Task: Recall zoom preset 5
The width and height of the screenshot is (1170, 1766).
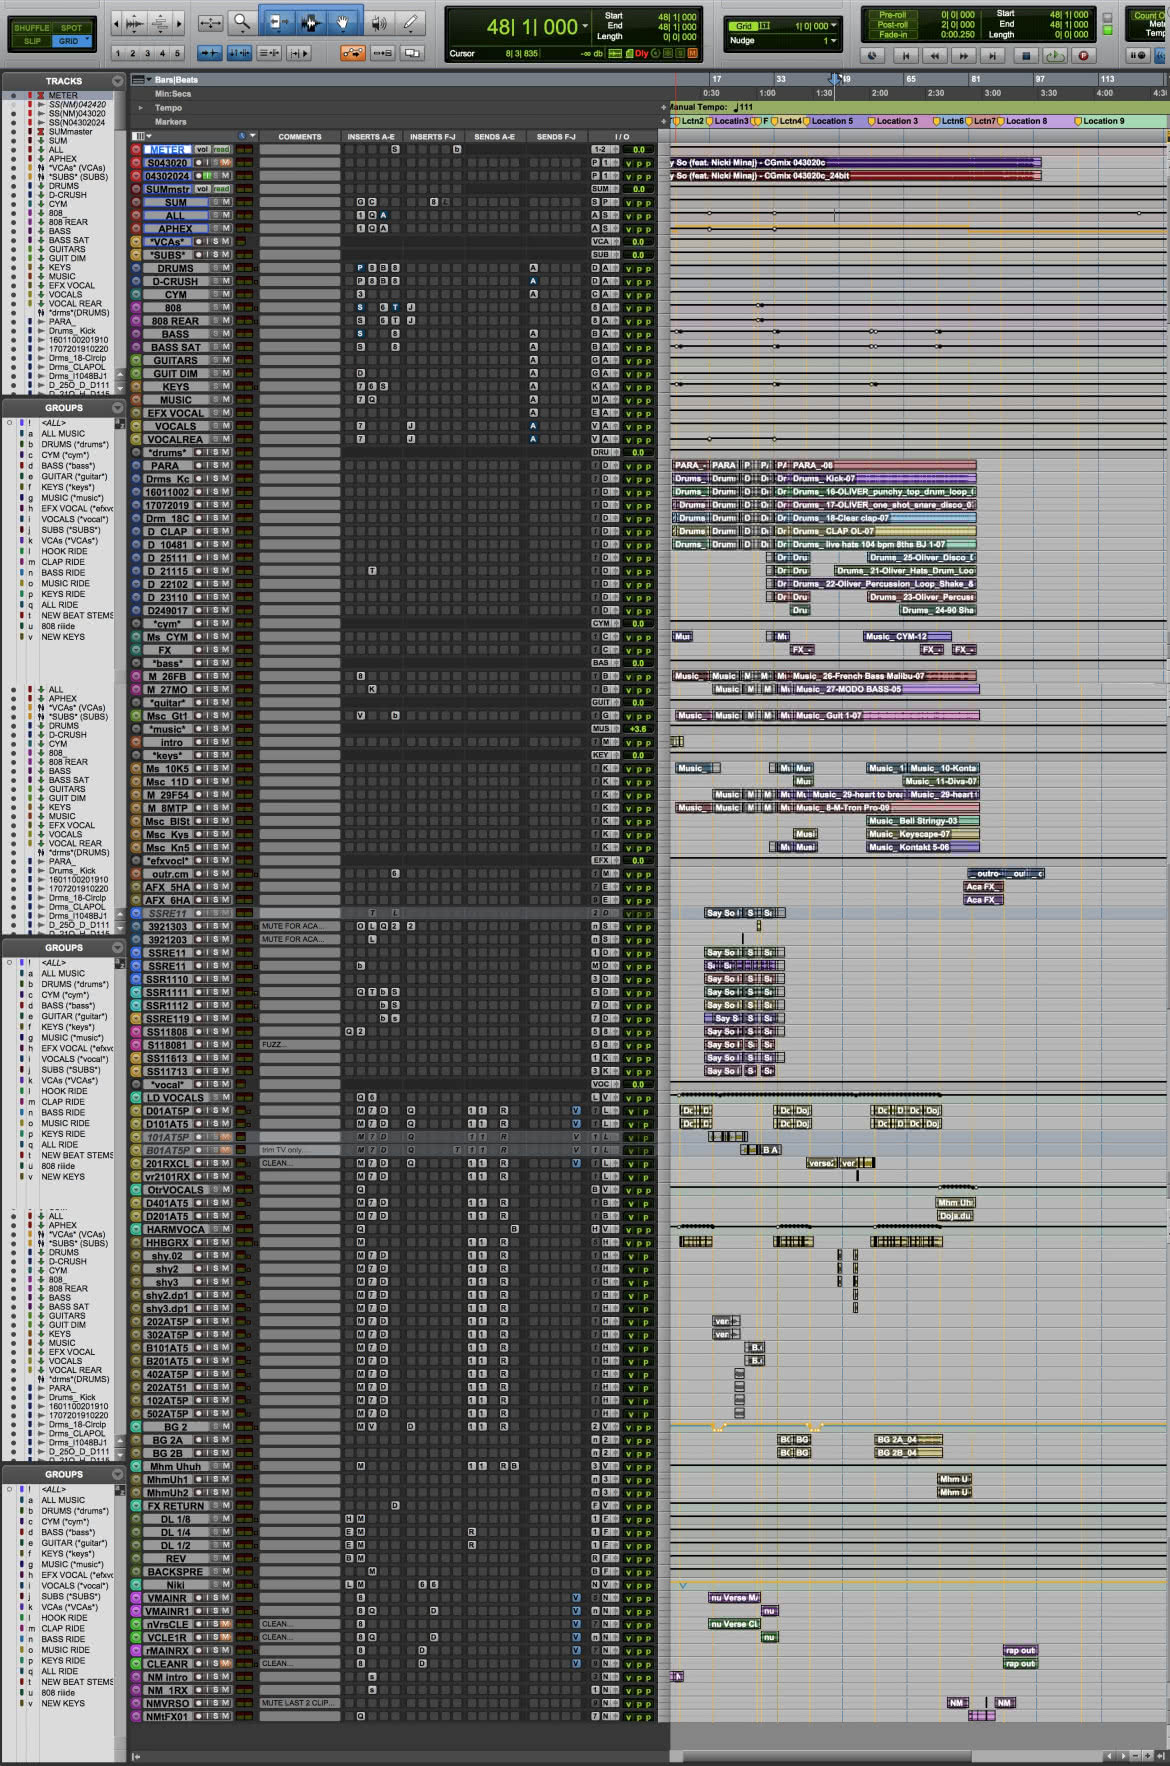Action: point(178,53)
